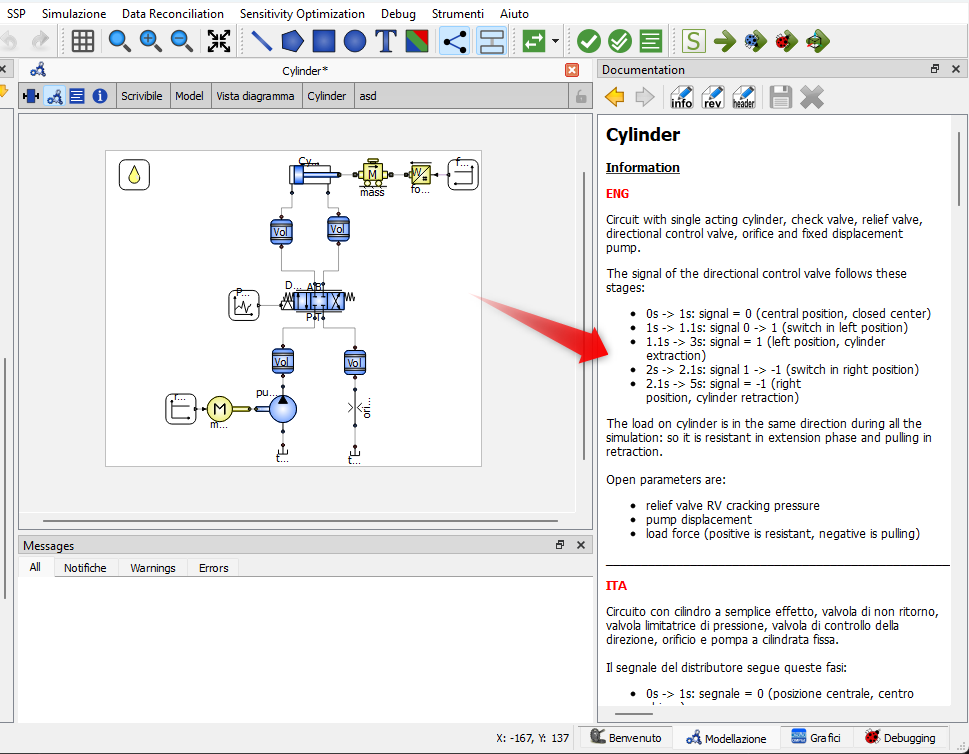This screenshot has height=754, width=969.
Task: Click the double check all models icon
Action: tap(619, 41)
